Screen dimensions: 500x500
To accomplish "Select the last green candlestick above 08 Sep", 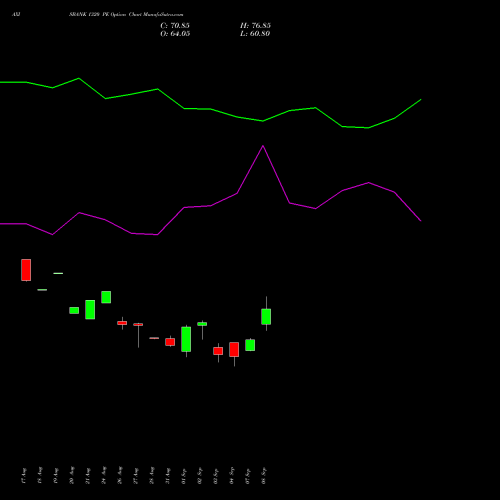I will 266,317.
